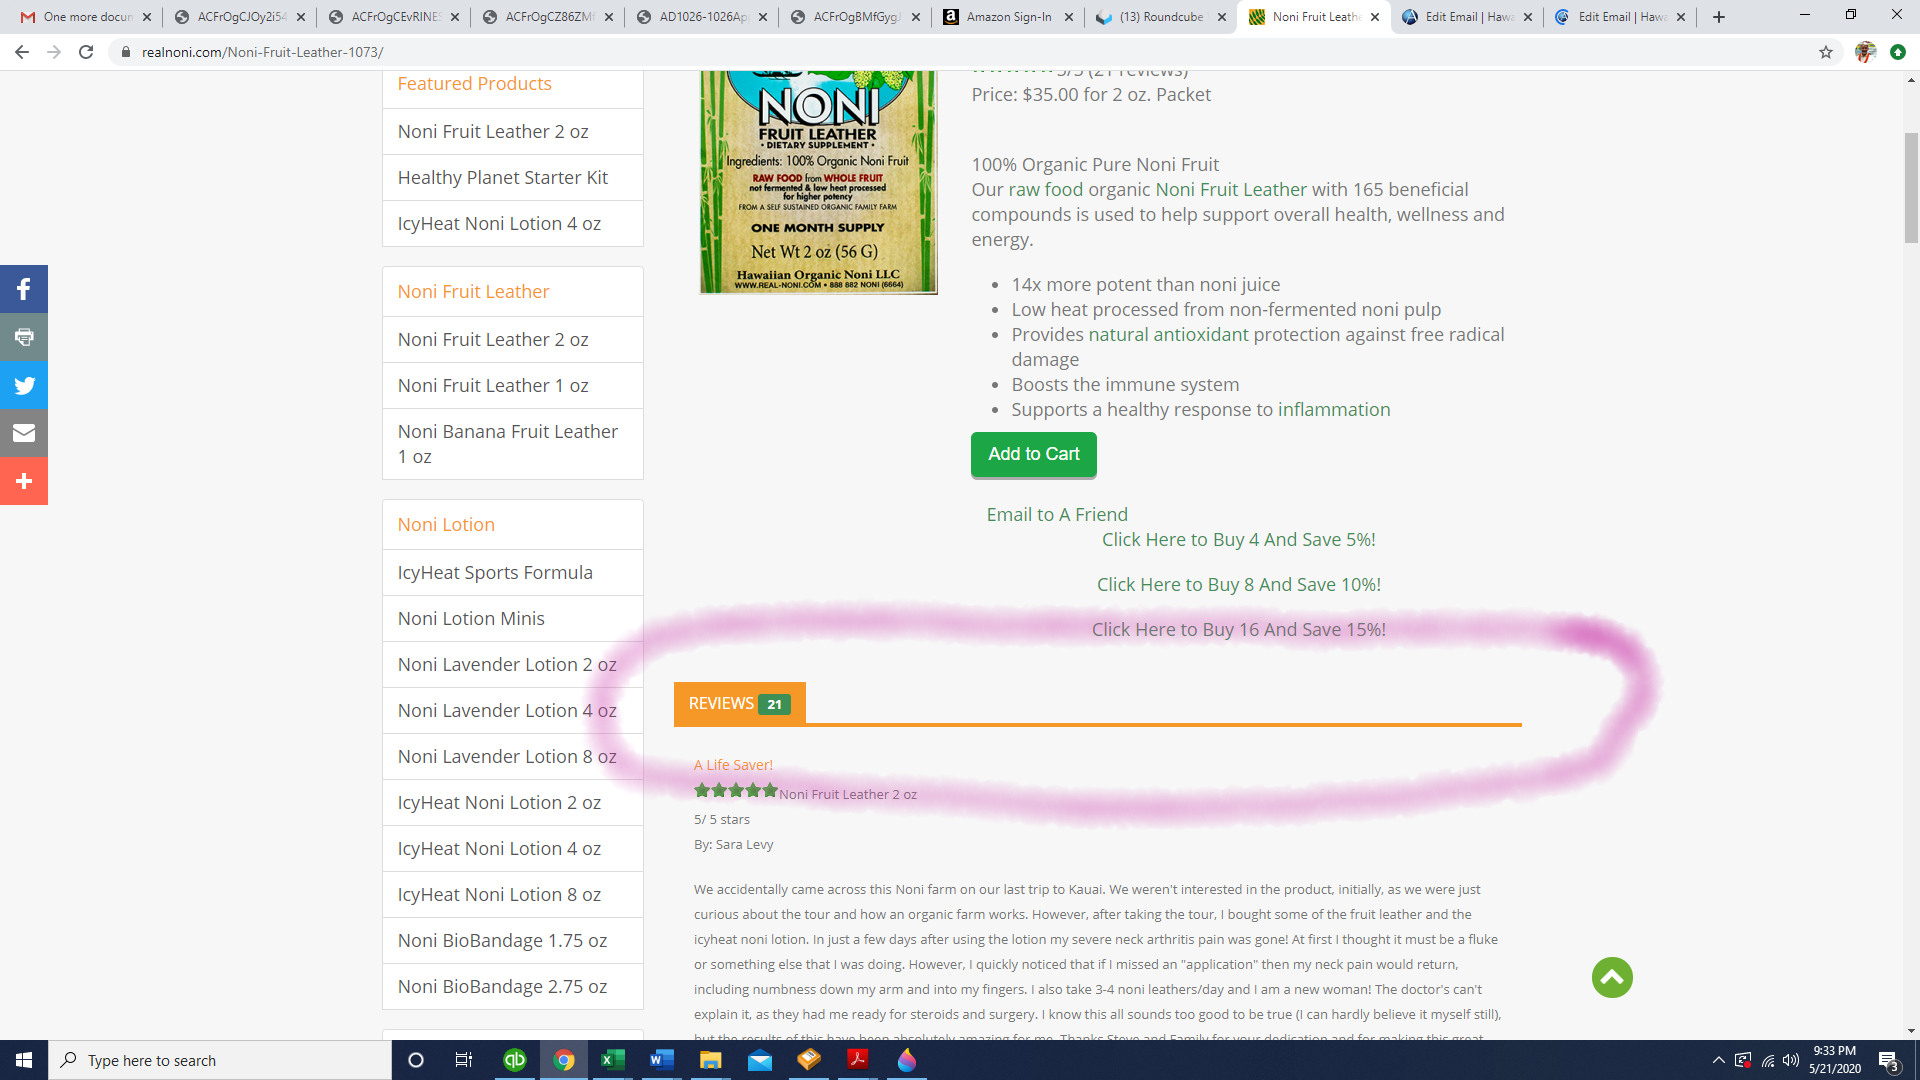Click the print sidebar icon
Image resolution: width=1920 pixels, height=1080 pixels.
(24, 338)
